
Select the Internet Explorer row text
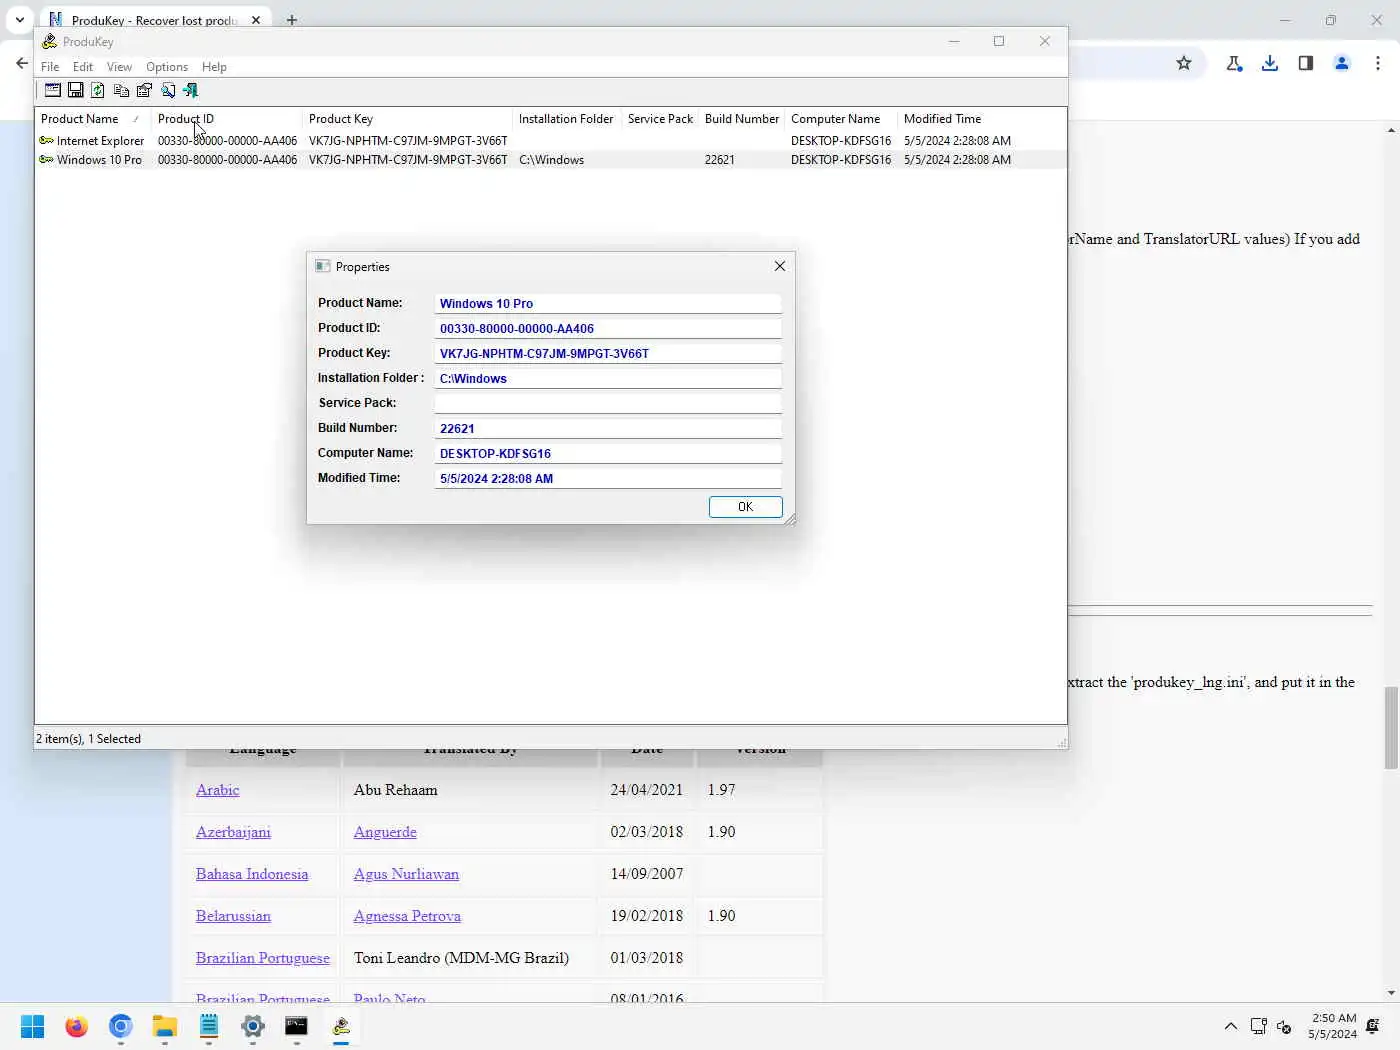tap(100, 141)
